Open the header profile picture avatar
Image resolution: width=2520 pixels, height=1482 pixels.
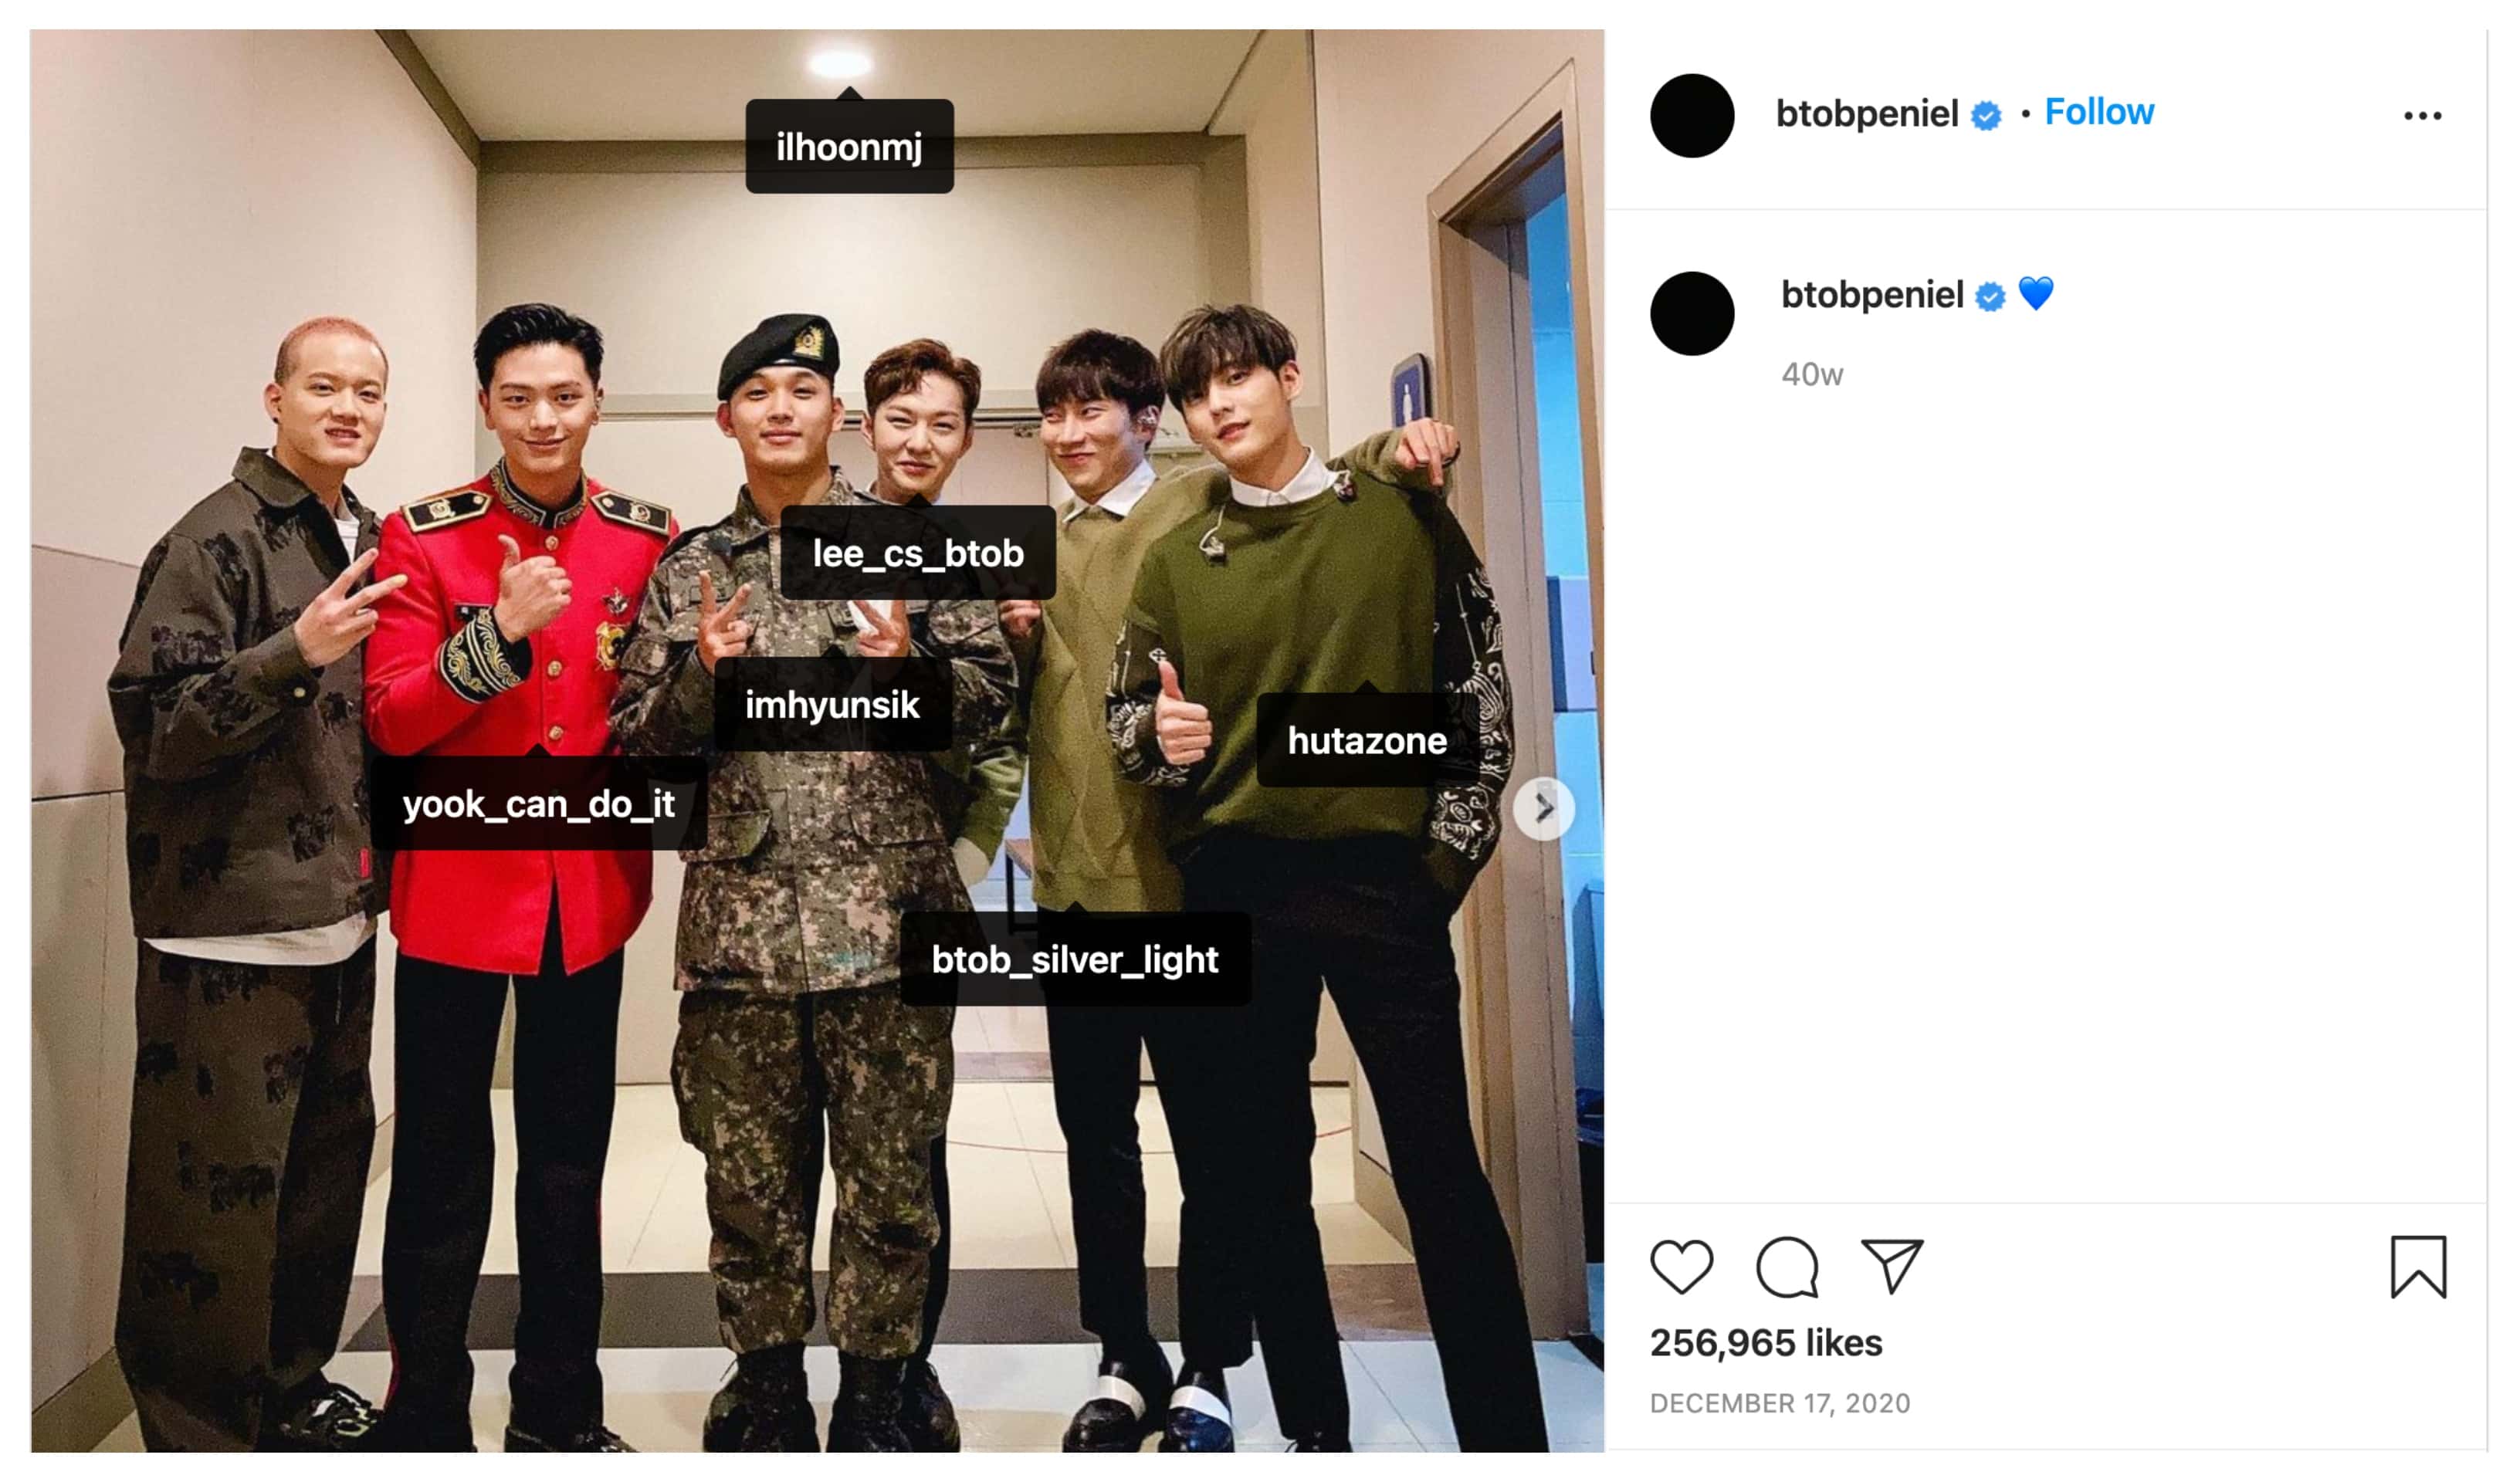(x=1692, y=116)
